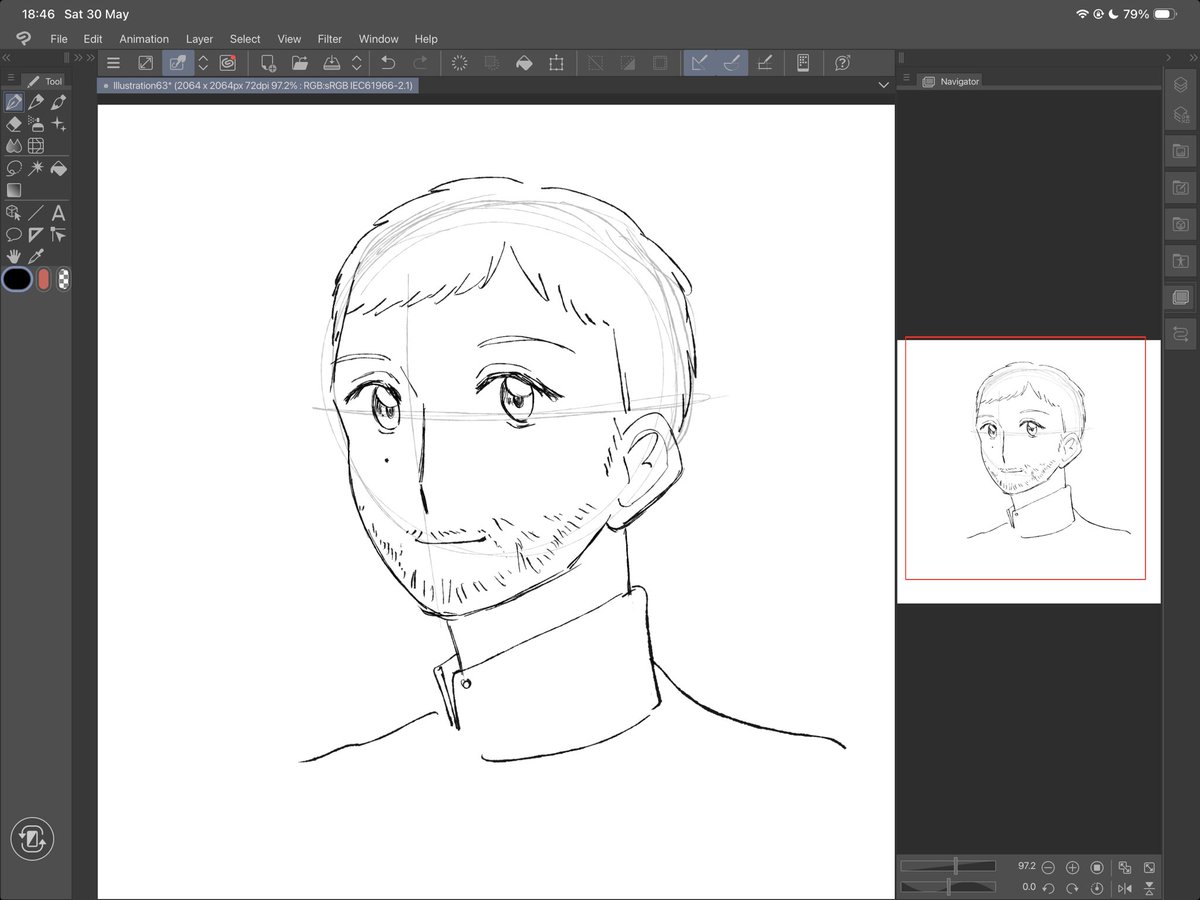Select the Balloon tool

(x=14, y=234)
